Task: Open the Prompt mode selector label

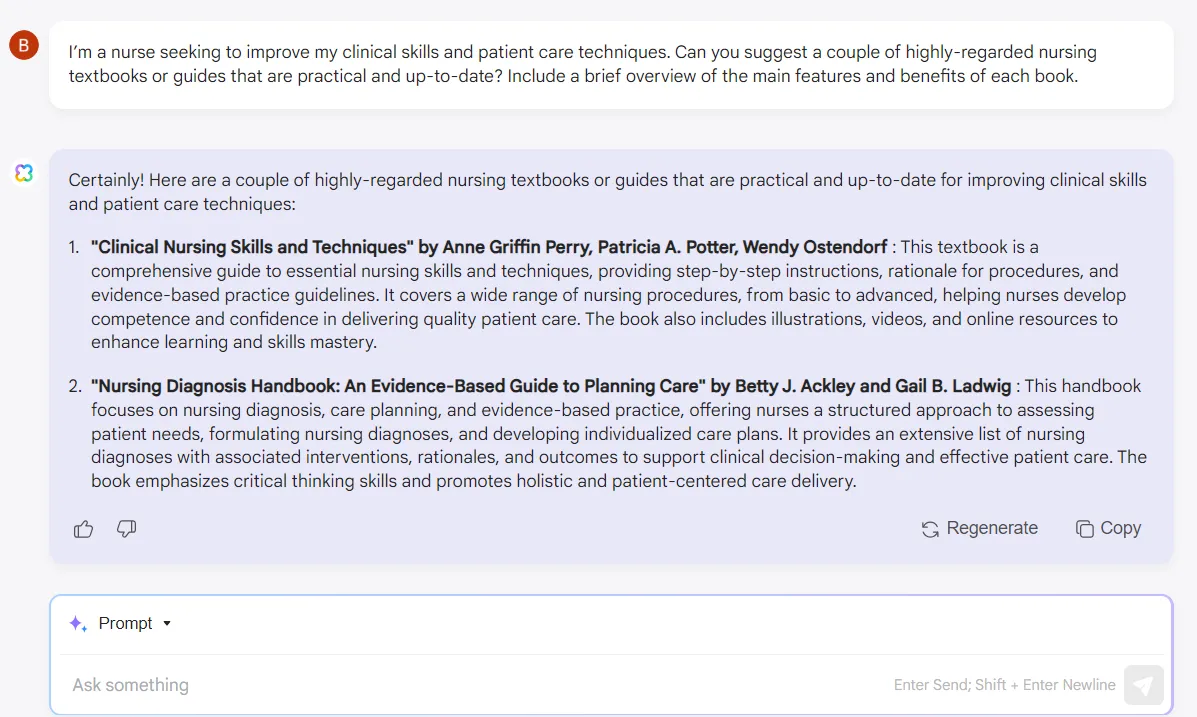Action: coord(125,624)
